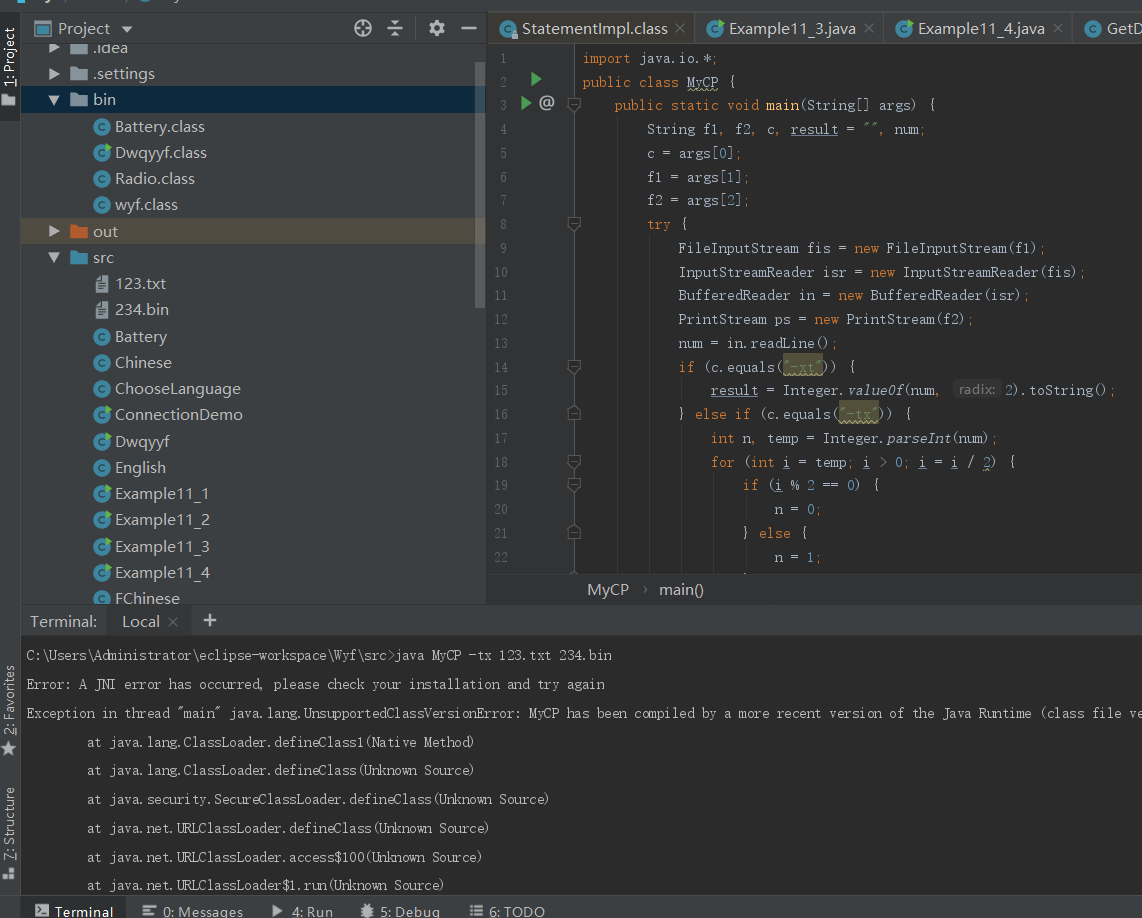Click the @ annotation gutter icon on line 3
This screenshot has width=1142, height=918.
point(547,103)
